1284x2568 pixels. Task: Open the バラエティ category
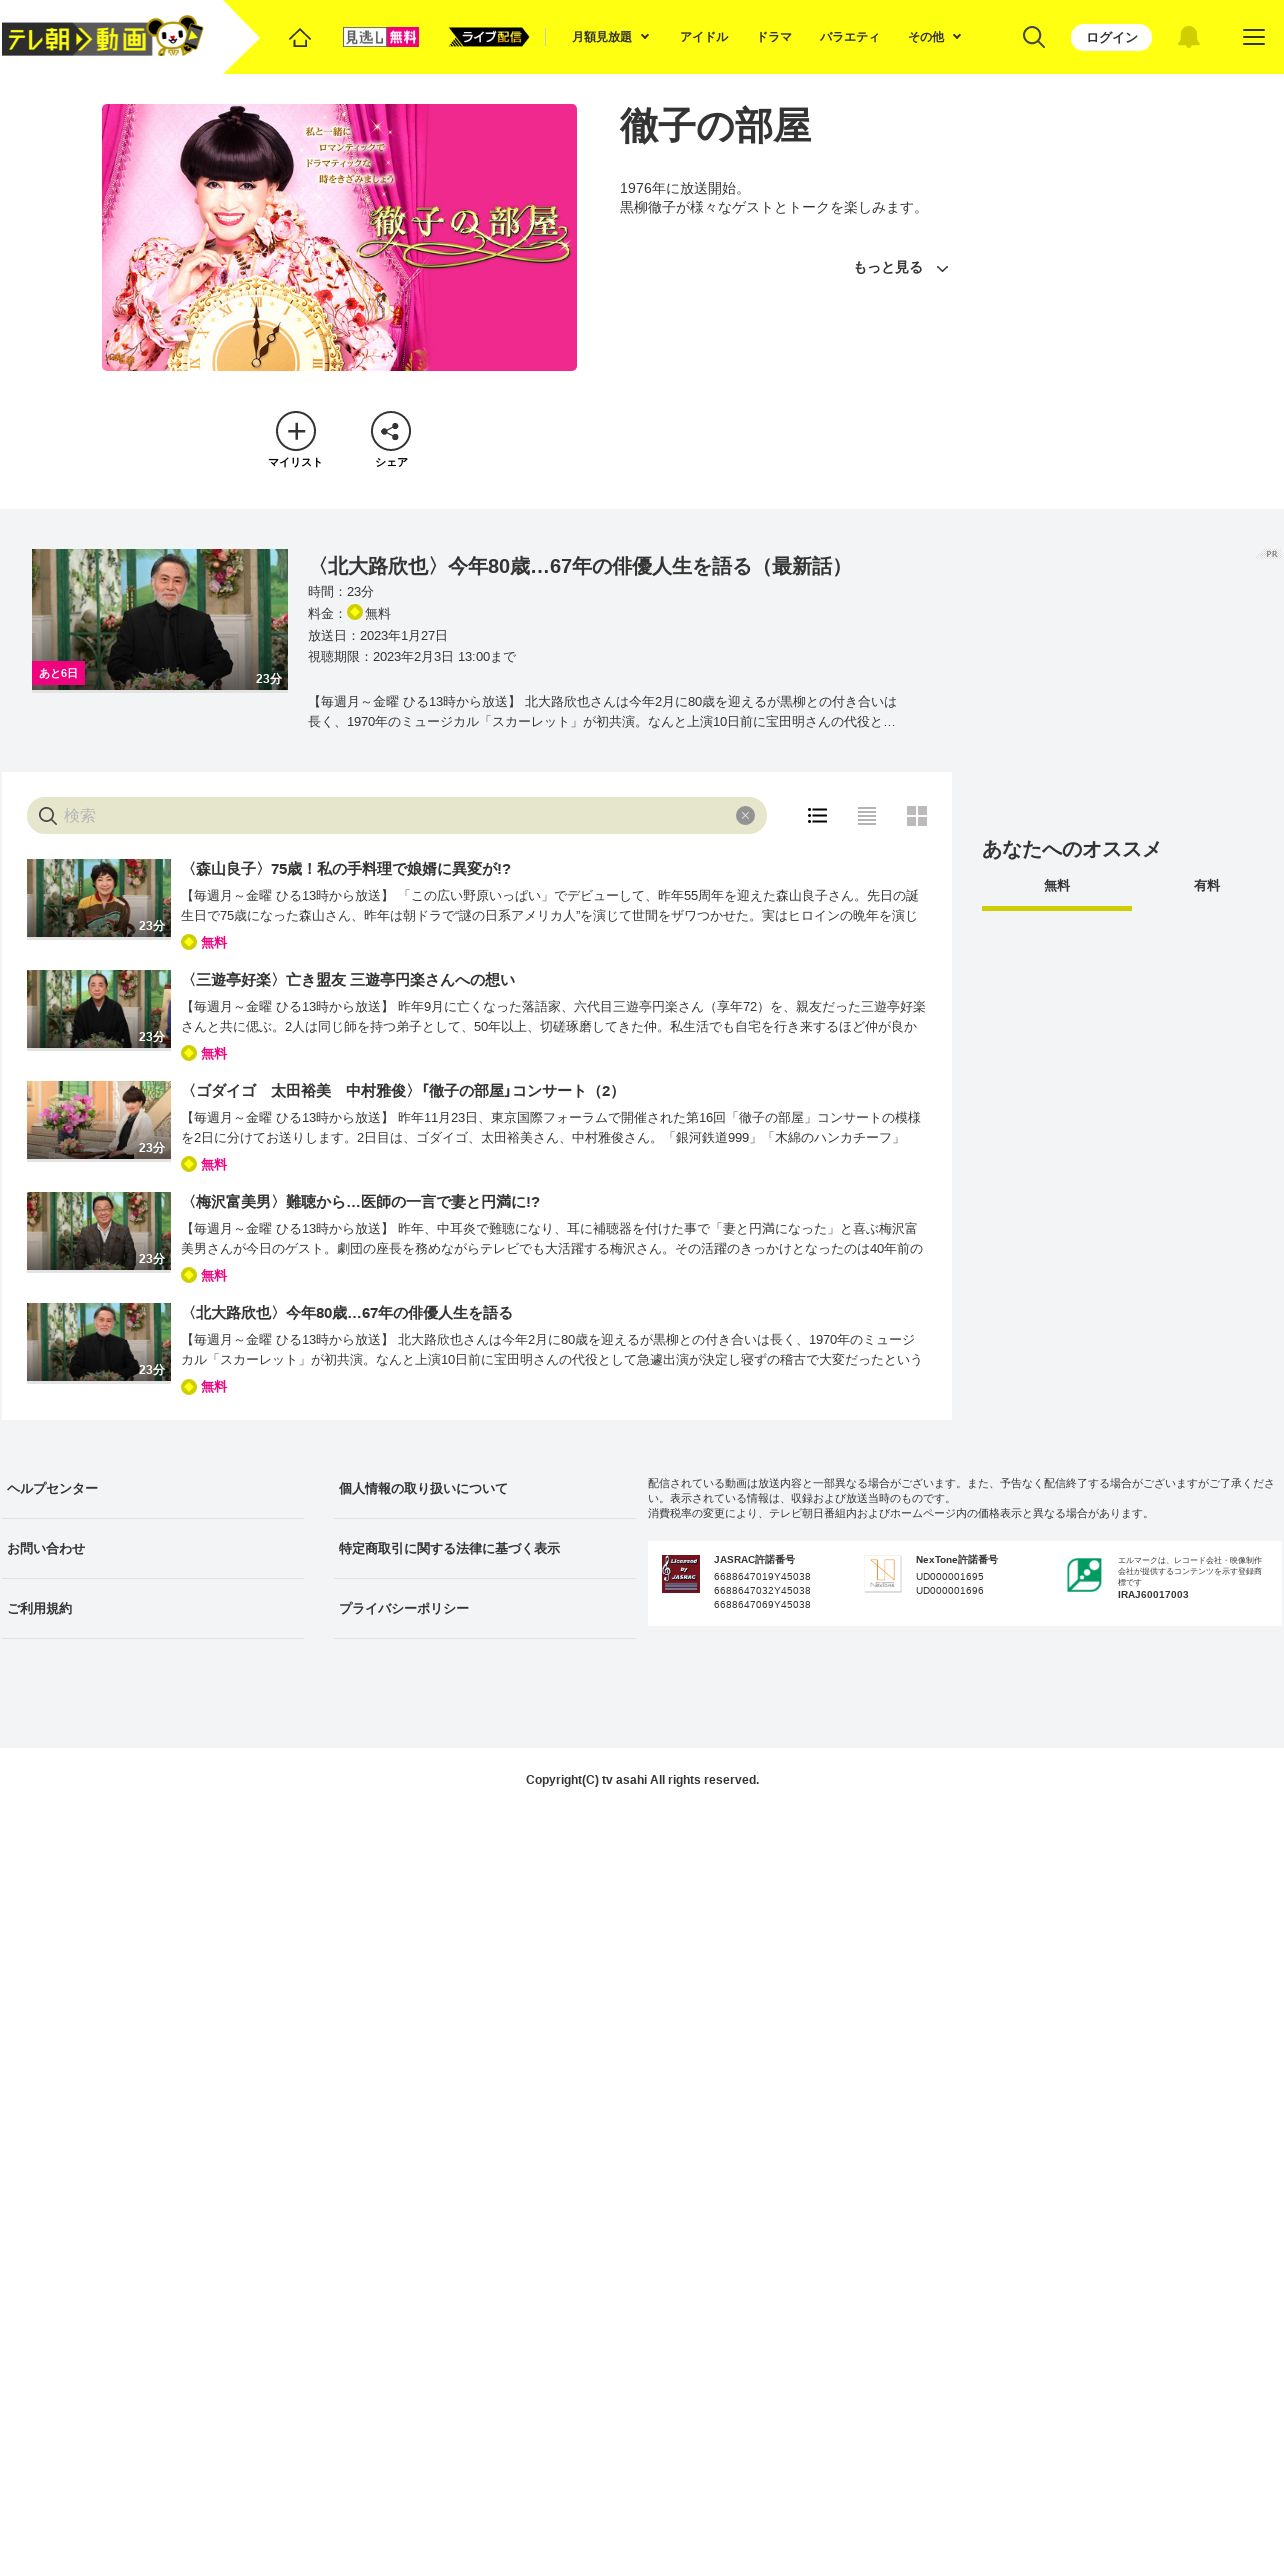849,37
